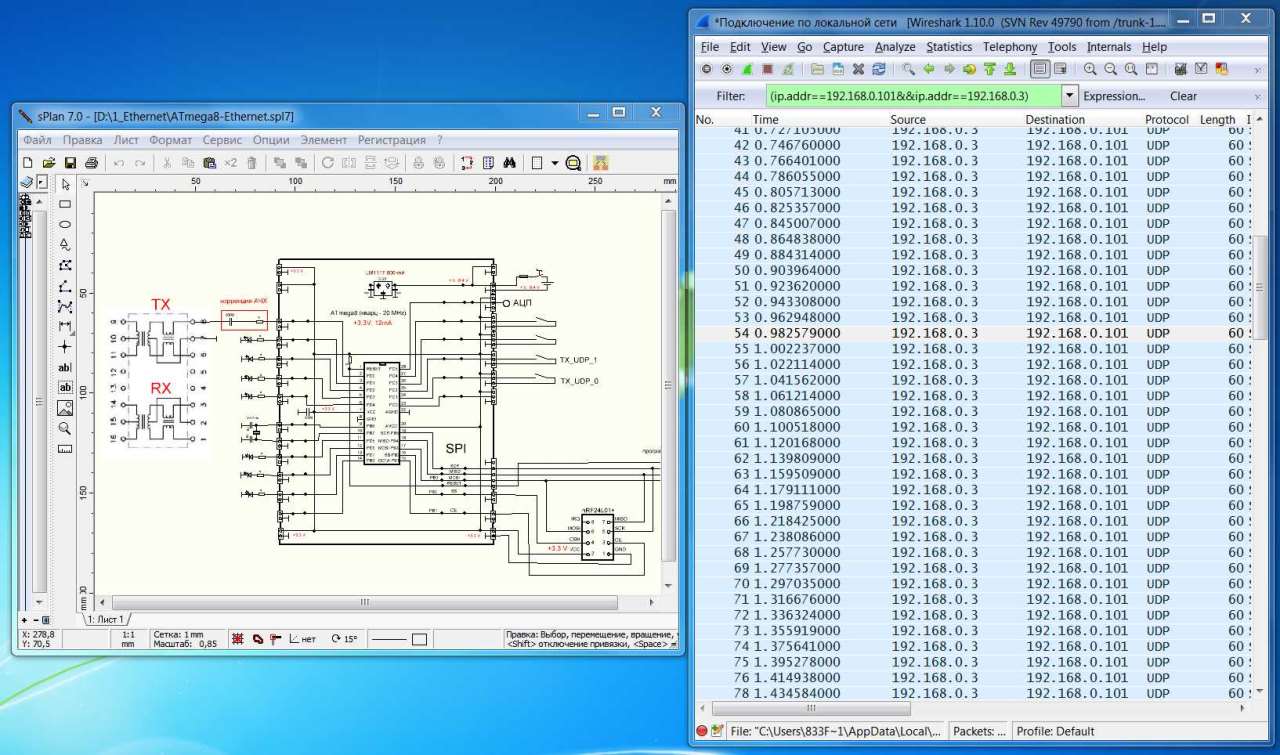The image size is (1280, 755).
Task: Open the Сервис menu in sPlan
Action: coord(222,140)
